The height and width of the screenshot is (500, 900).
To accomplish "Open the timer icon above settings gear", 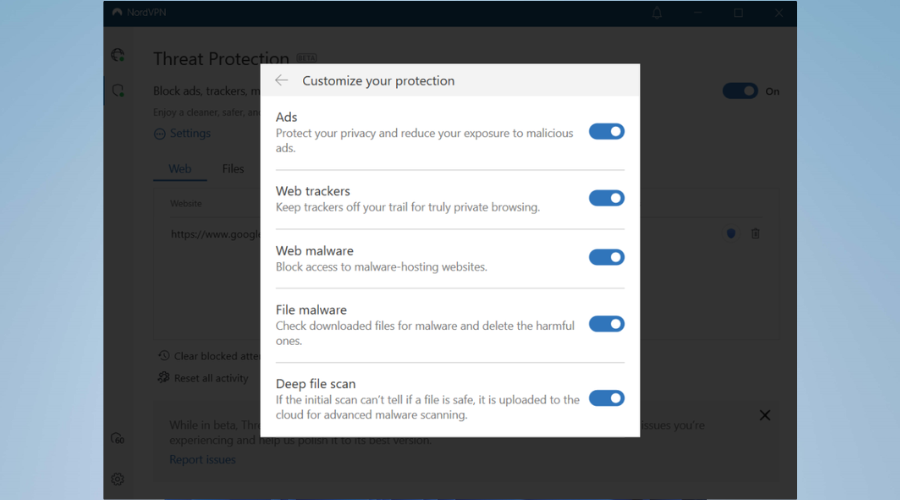I will 118,438.
